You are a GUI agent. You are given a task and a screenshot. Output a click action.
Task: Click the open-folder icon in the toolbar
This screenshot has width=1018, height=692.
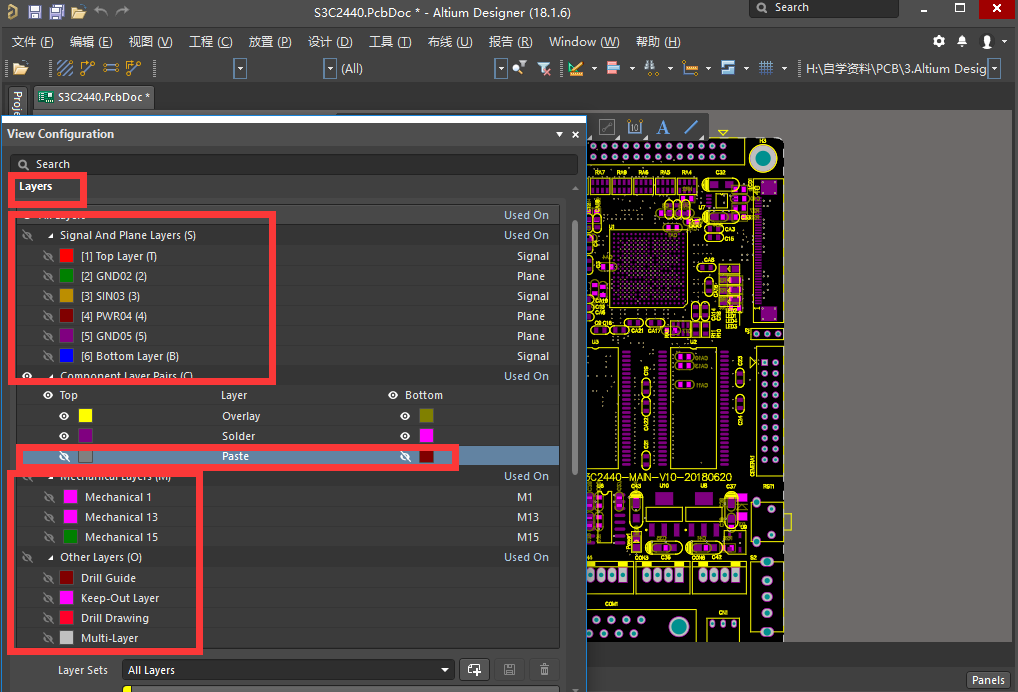tap(21, 68)
